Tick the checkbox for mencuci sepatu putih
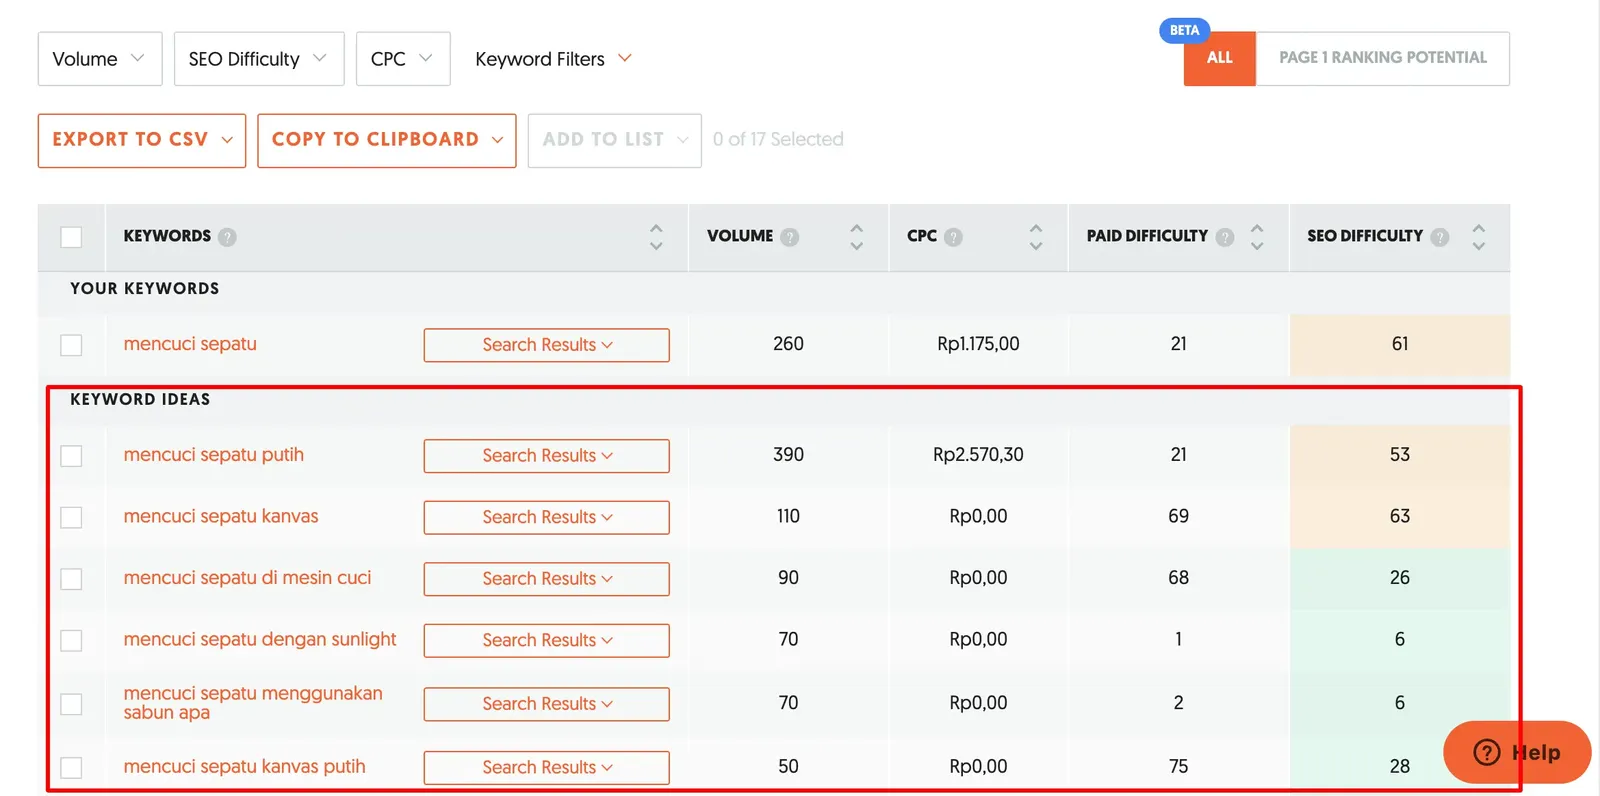Image resolution: width=1600 pixels, height=796 pixels. pyautogui.click(x=71, y=456)
